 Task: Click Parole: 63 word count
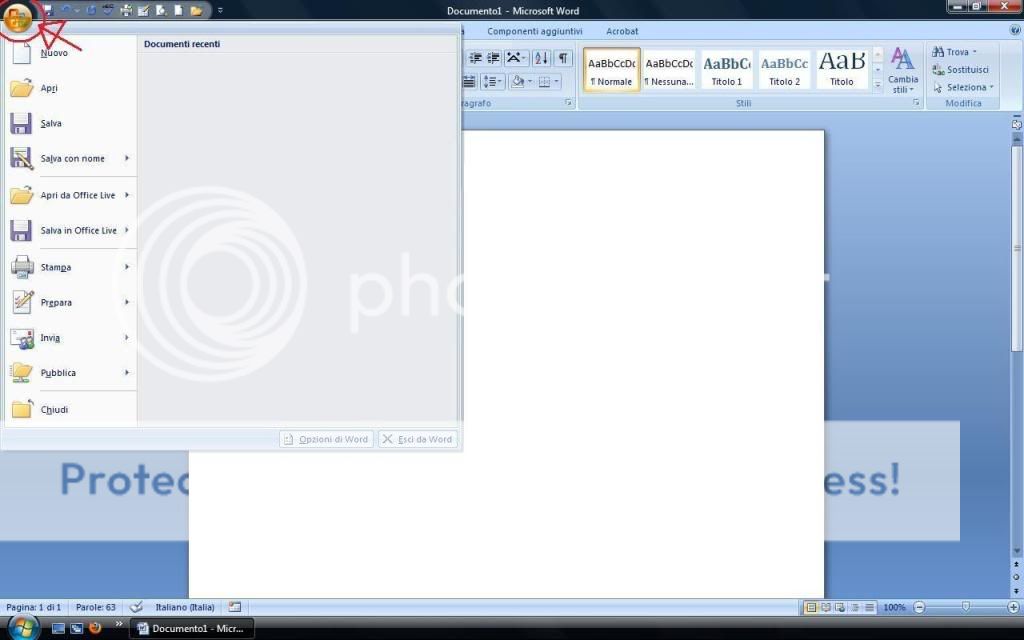[95, 607]
